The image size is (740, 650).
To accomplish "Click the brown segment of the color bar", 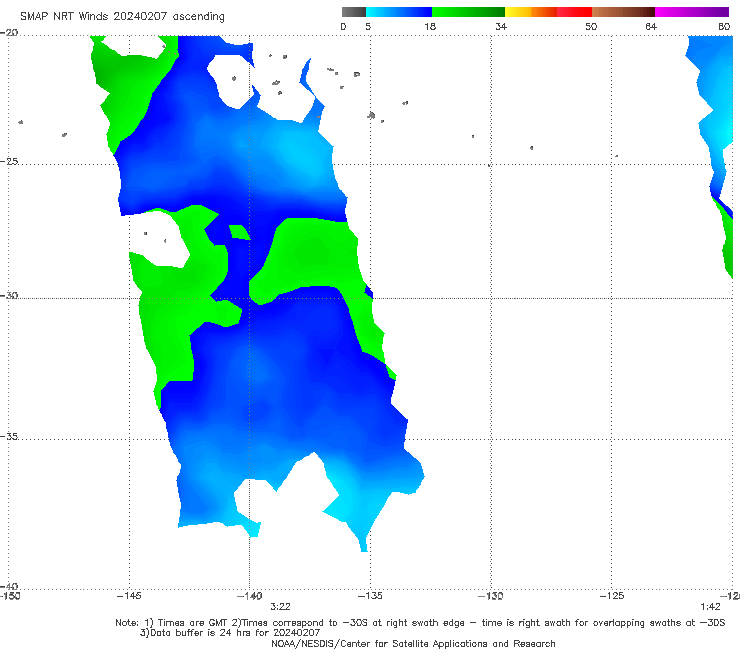I will coord(623,12).
